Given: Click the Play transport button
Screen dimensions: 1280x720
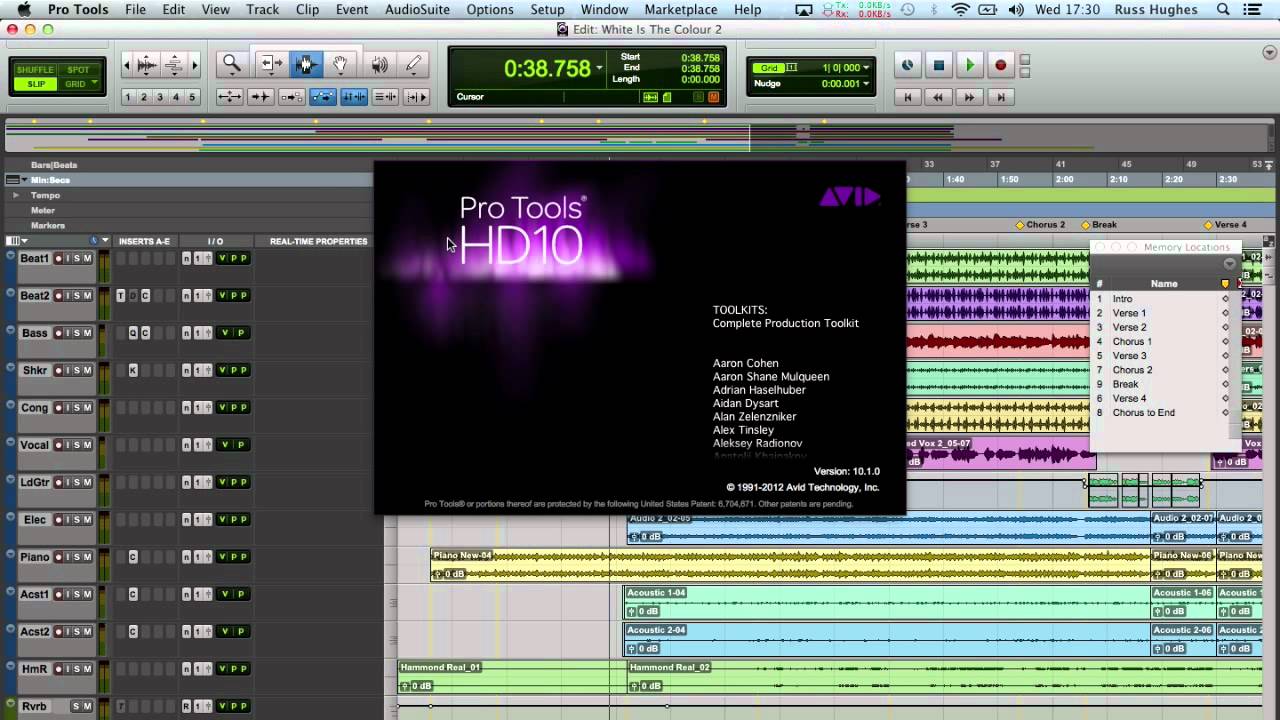Looking at the screenshot, I should [x=969, y=65].
